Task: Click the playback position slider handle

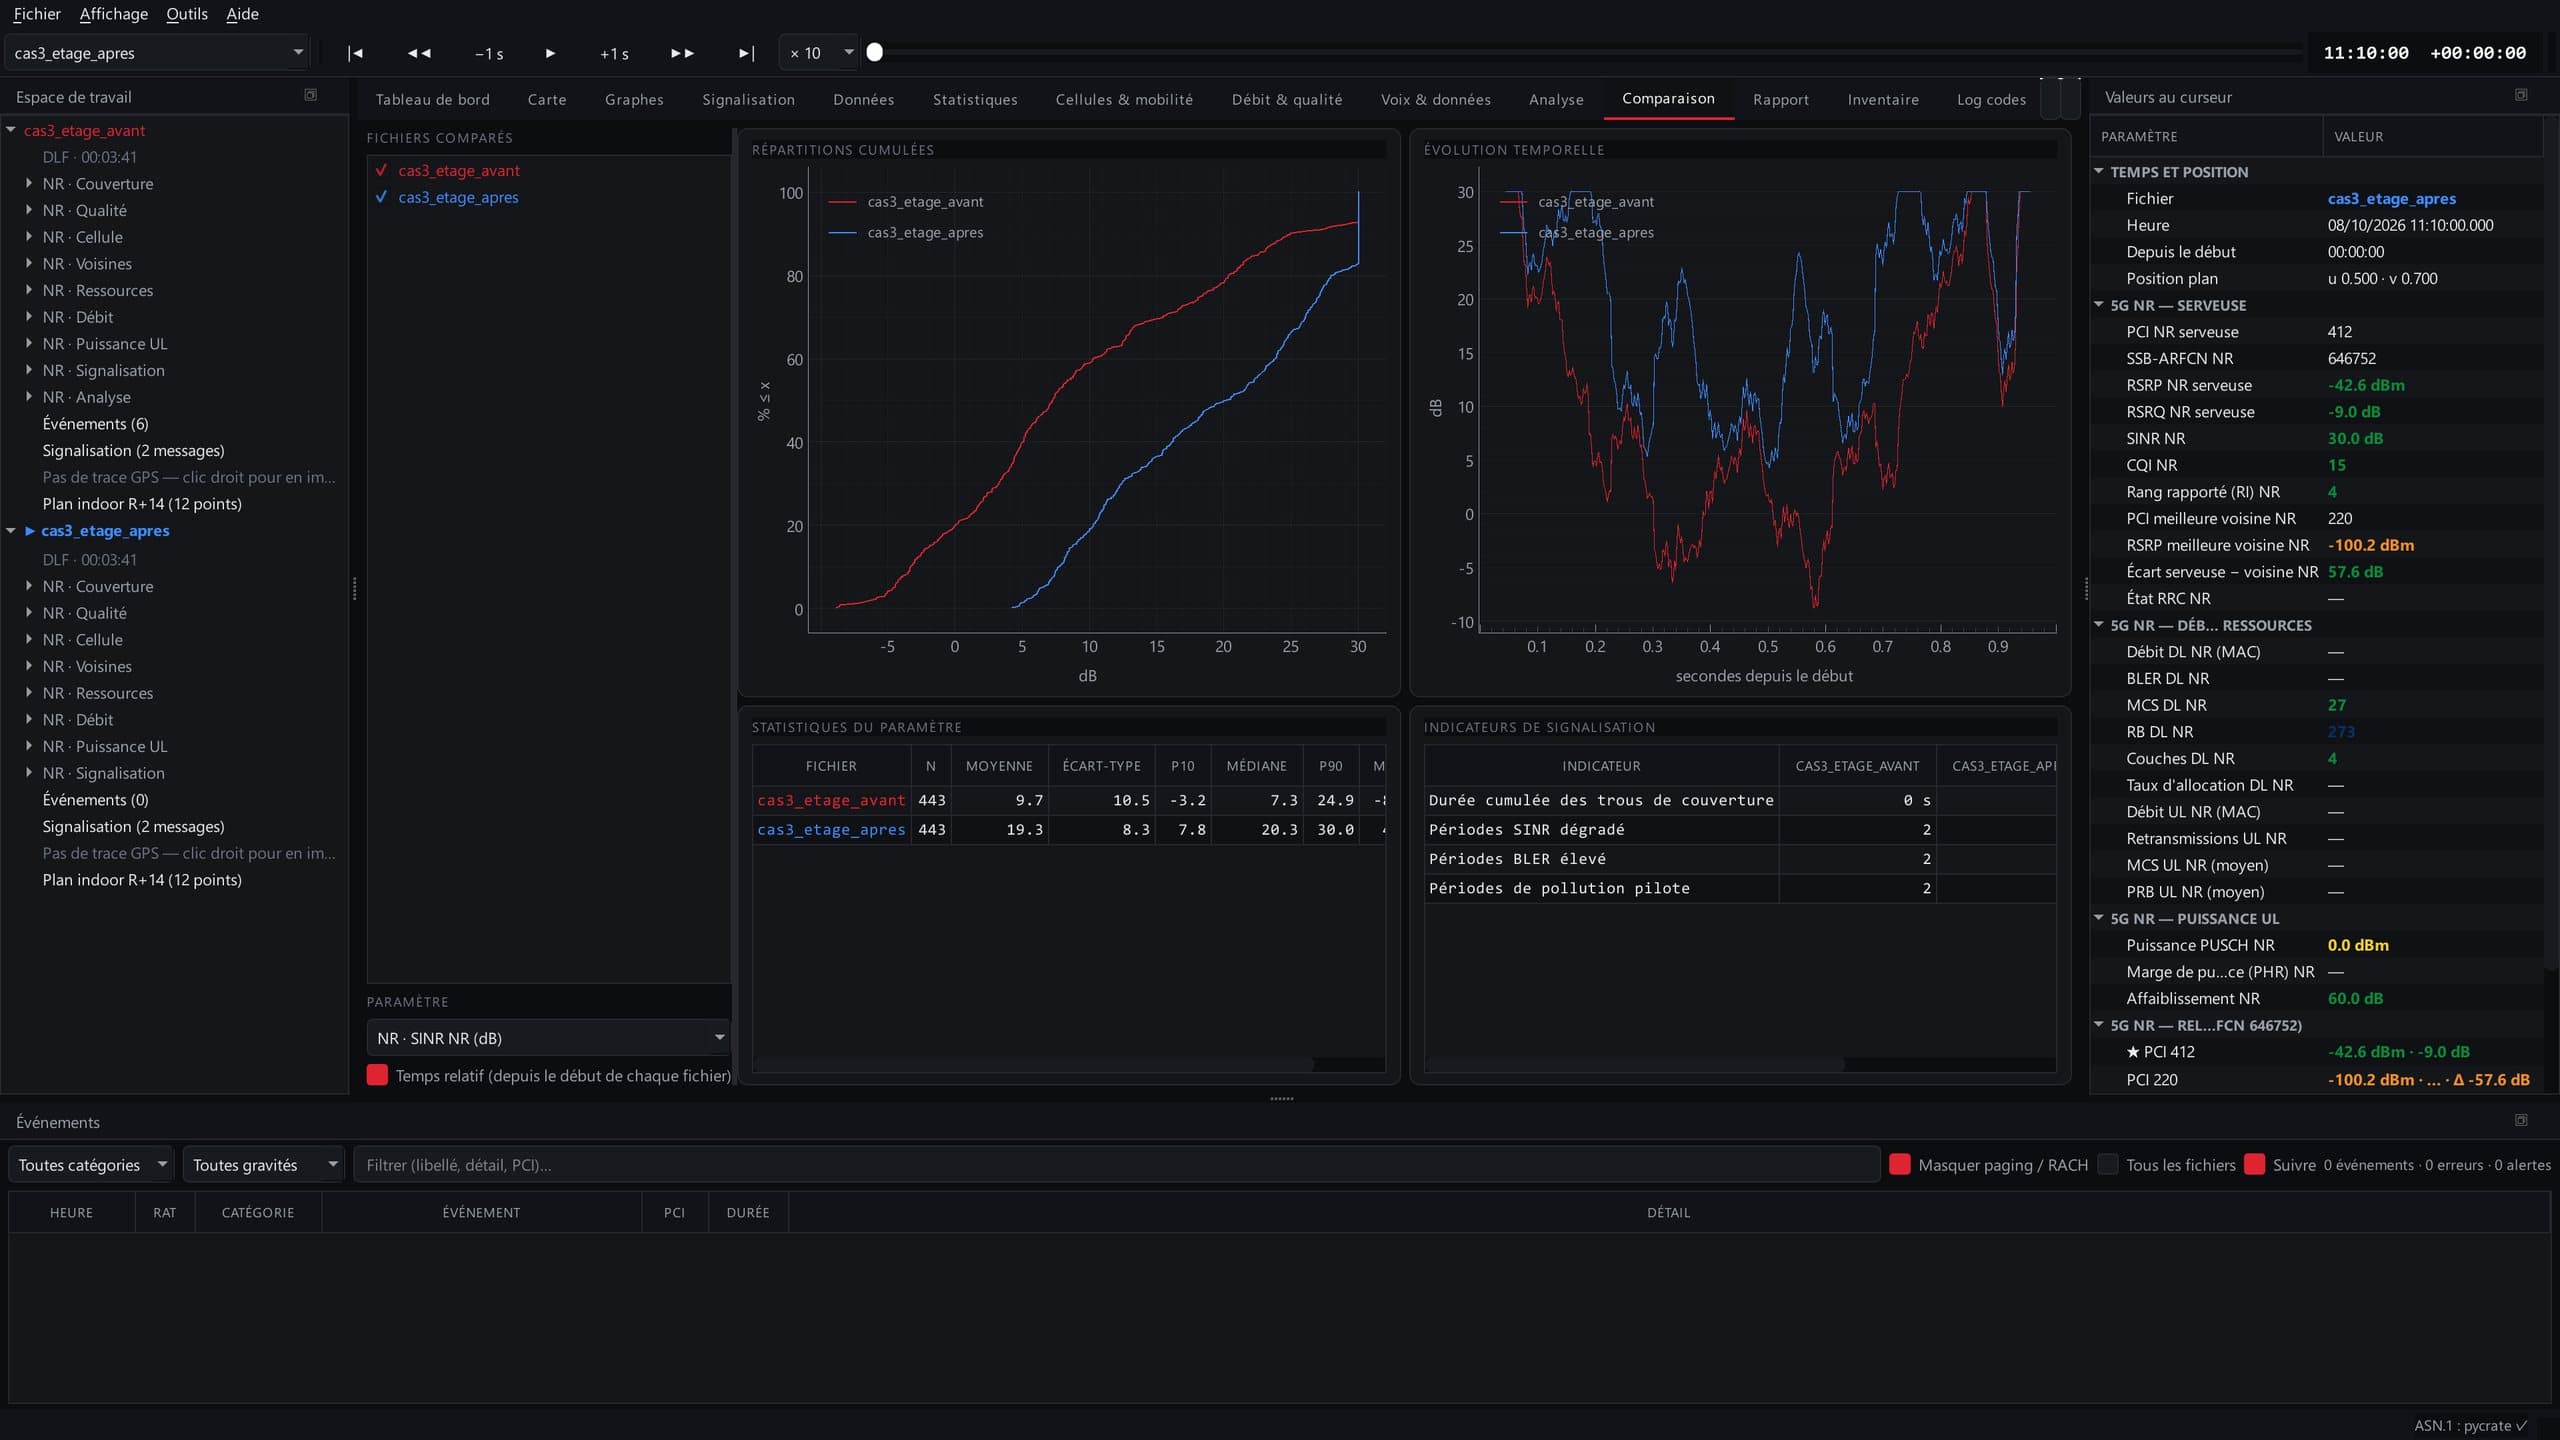Action: pyautogui.click(x=875, y=52)
